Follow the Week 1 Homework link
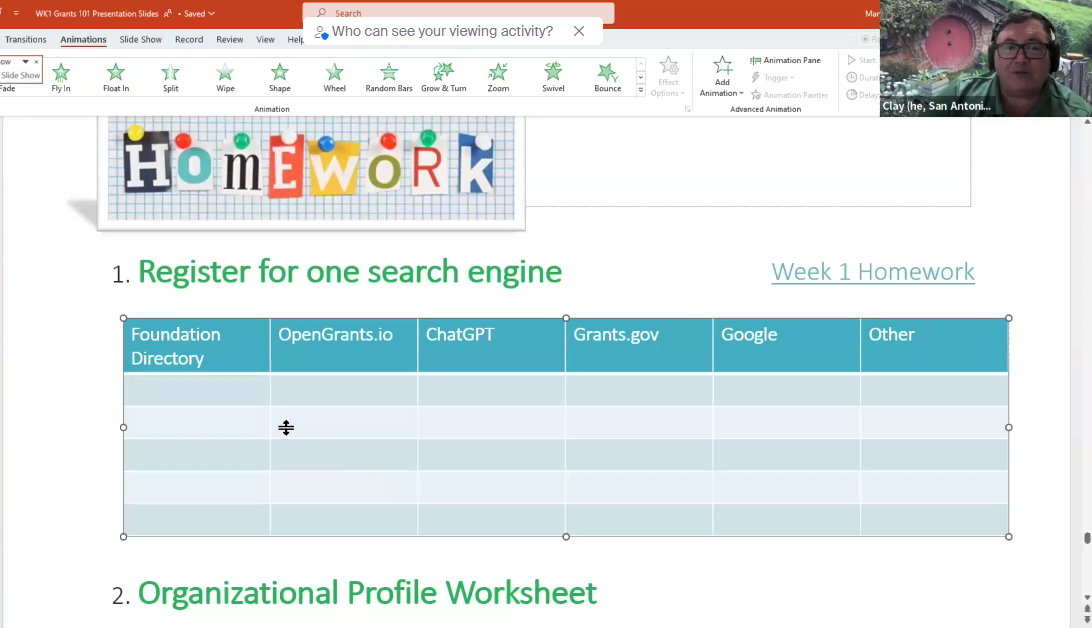The height and width of the screenshot is (628, 1092). pos(873,272)
